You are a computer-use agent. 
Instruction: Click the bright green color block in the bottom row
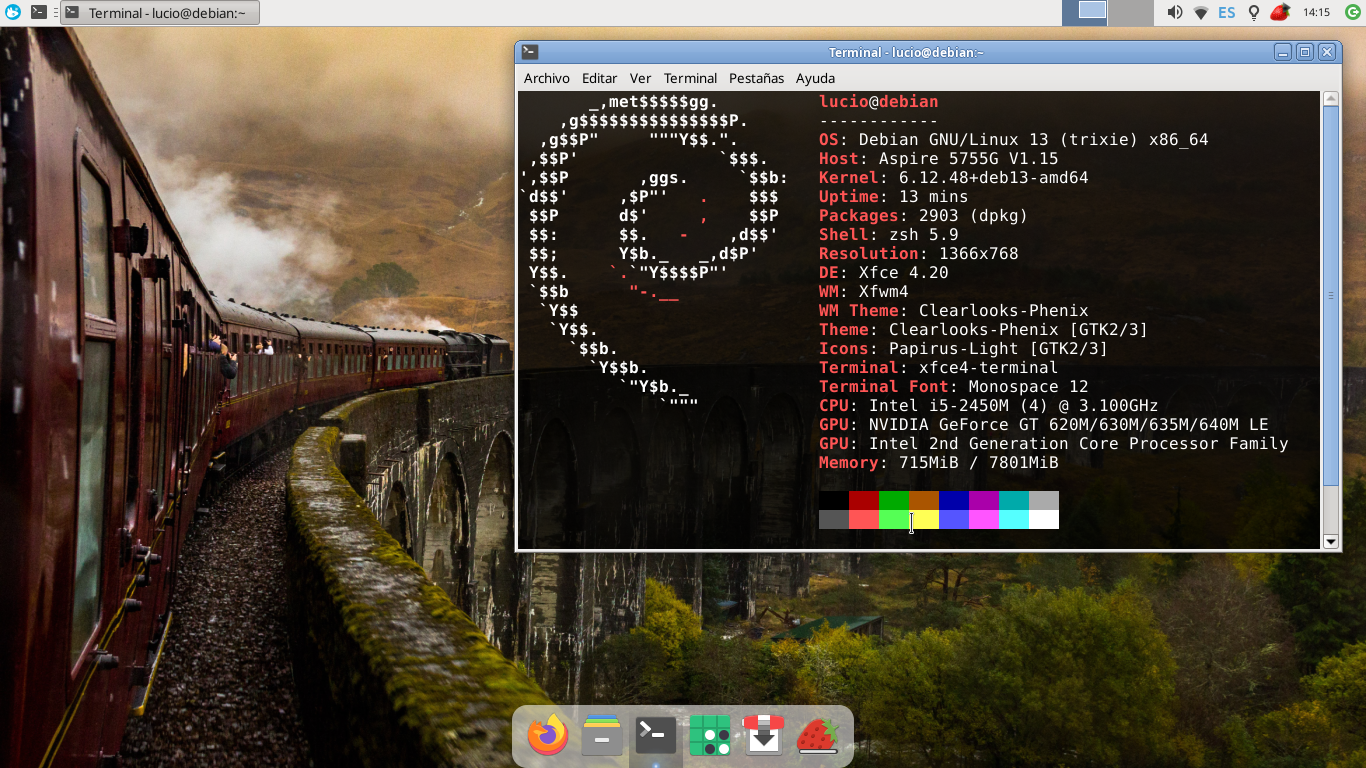(894, 519)
